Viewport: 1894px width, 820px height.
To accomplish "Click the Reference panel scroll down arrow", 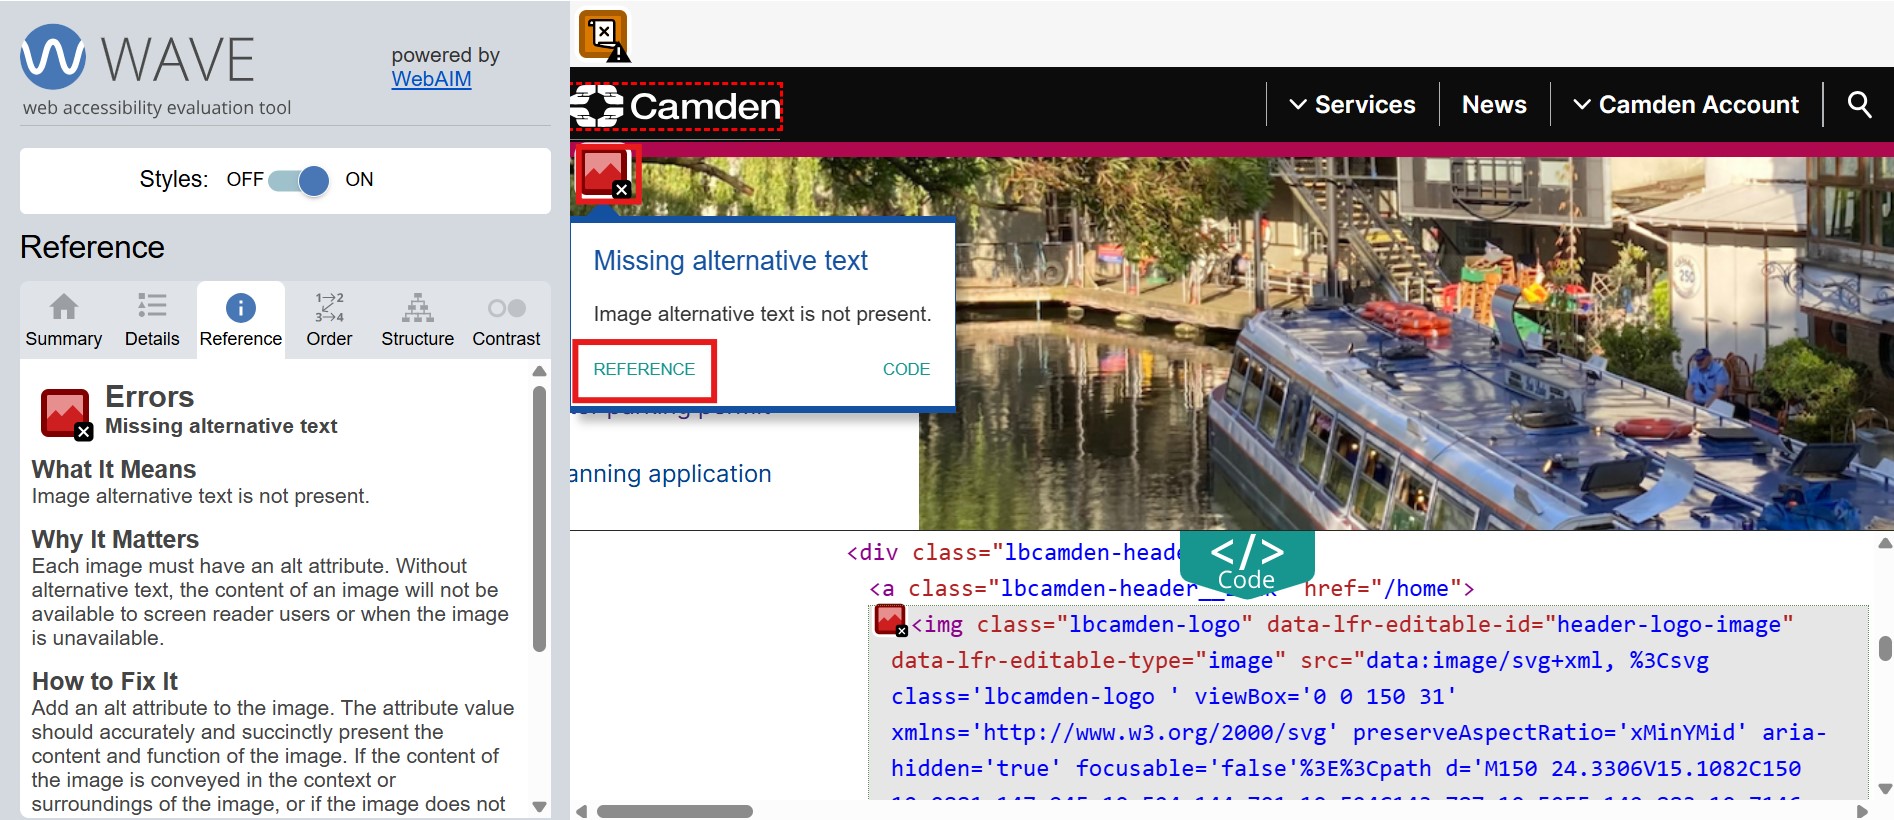I will point(540,806).
